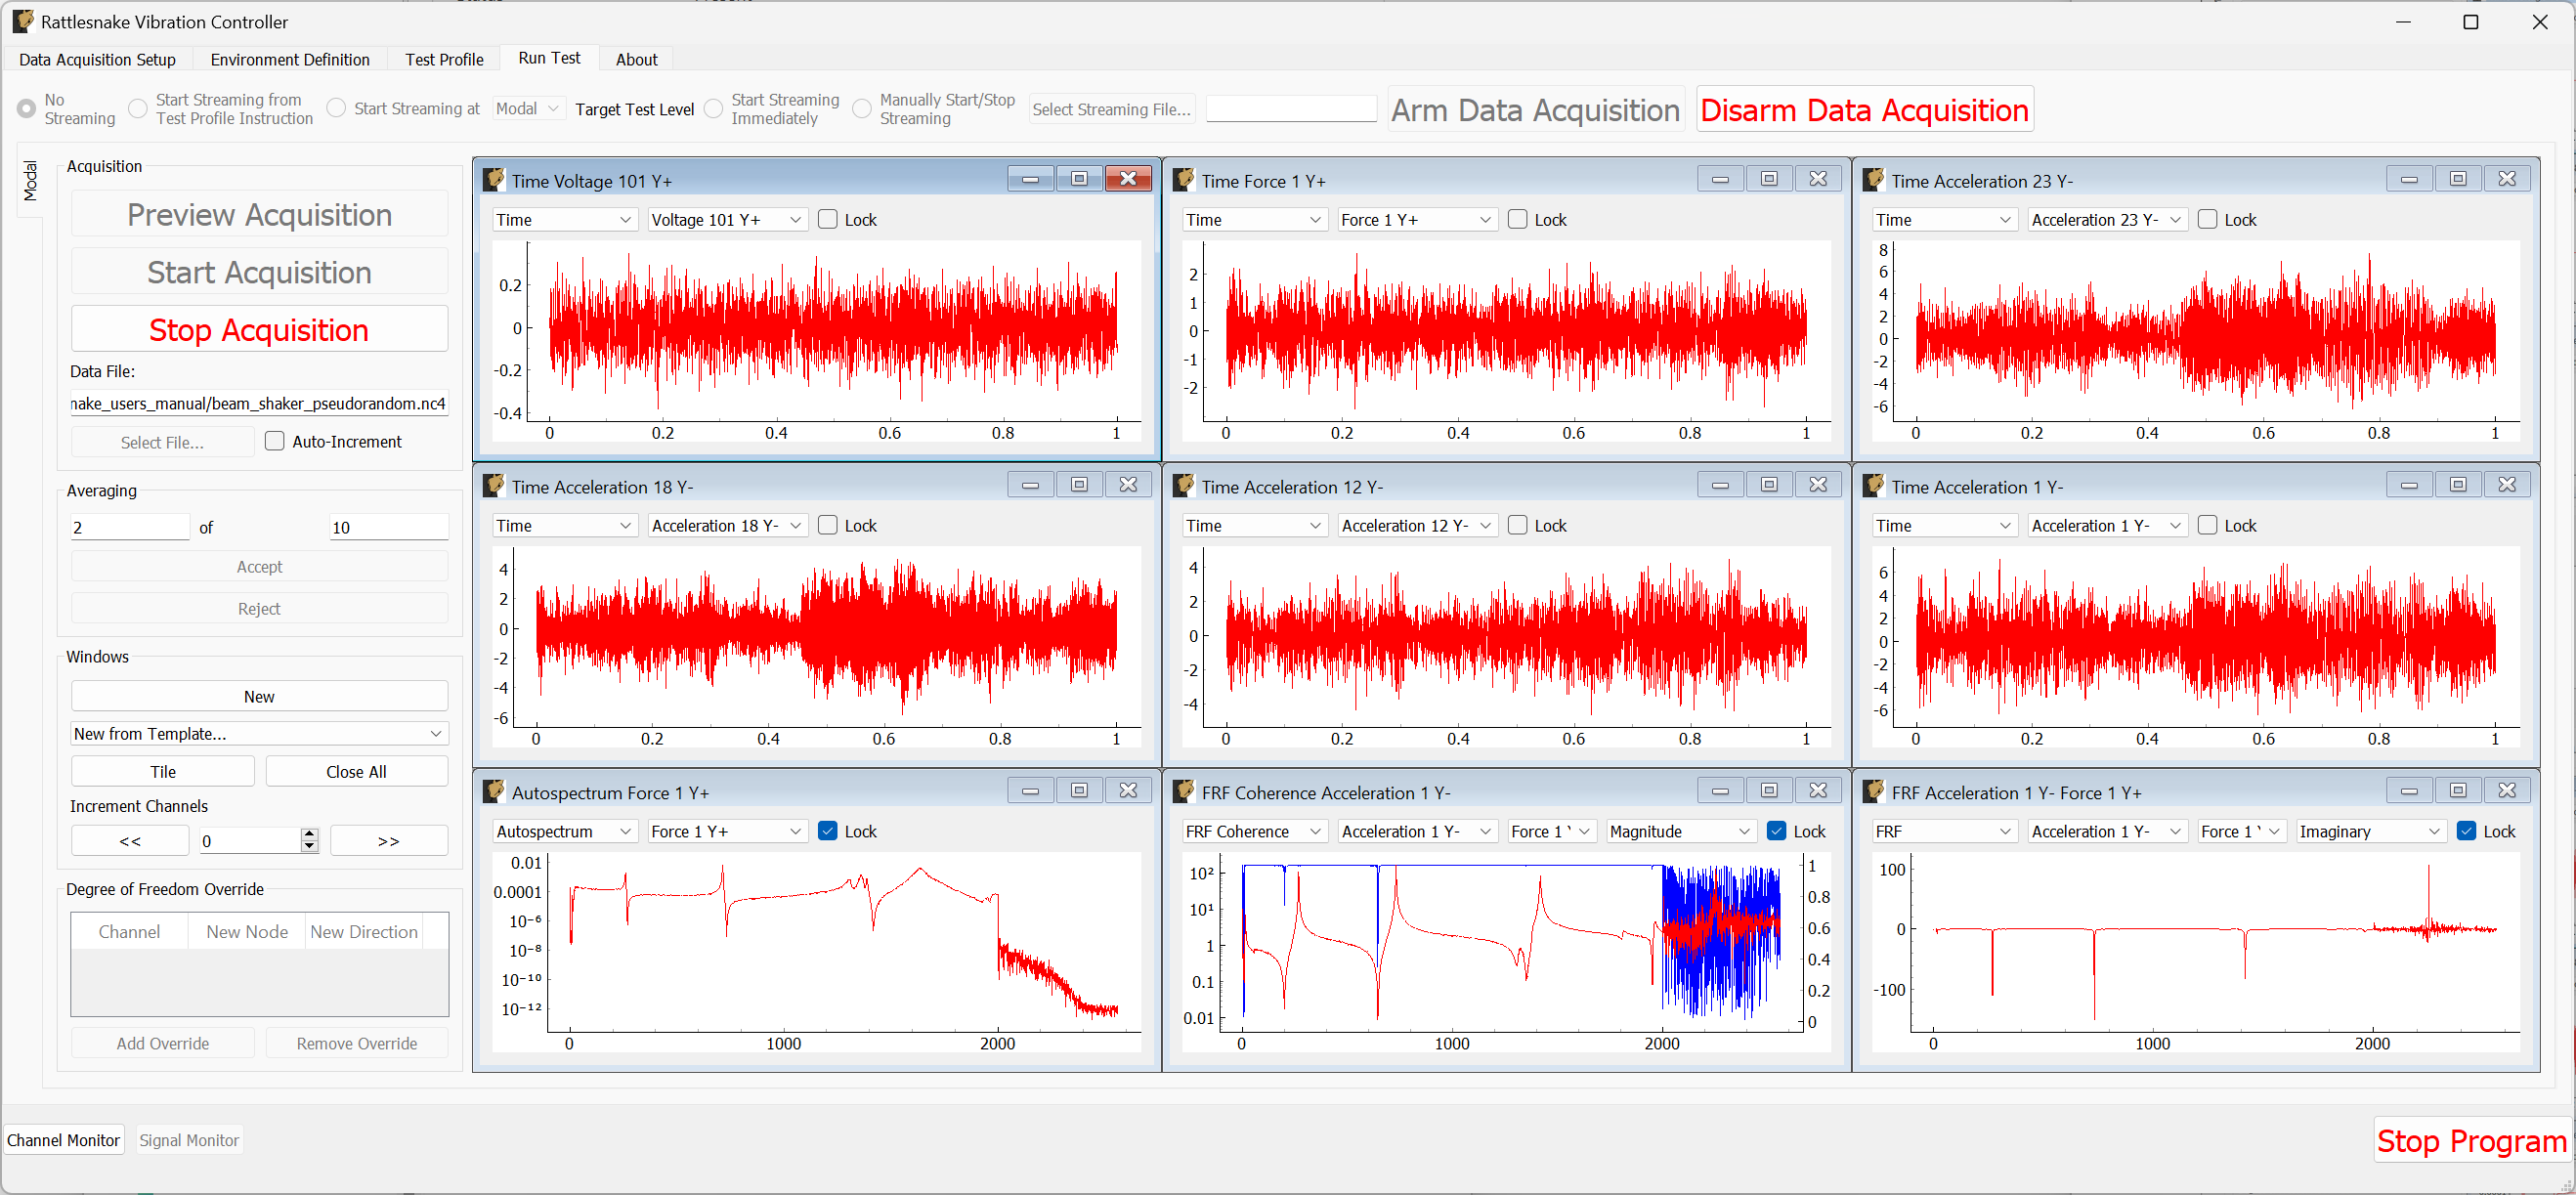Minimize the FRF Acceleration 1 Y- Force window

click(2409, 790)
